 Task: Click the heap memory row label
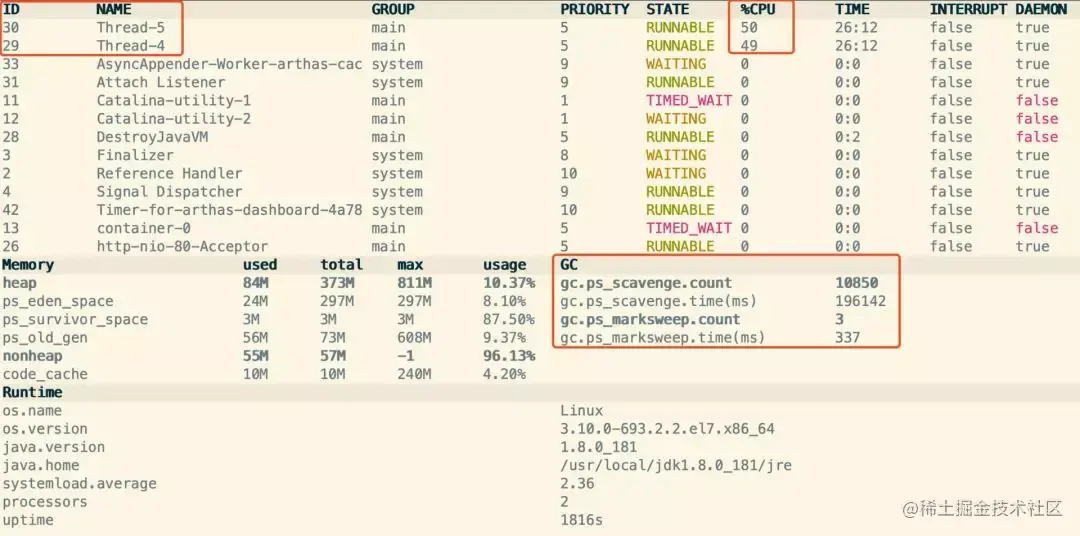click(19, 283)
